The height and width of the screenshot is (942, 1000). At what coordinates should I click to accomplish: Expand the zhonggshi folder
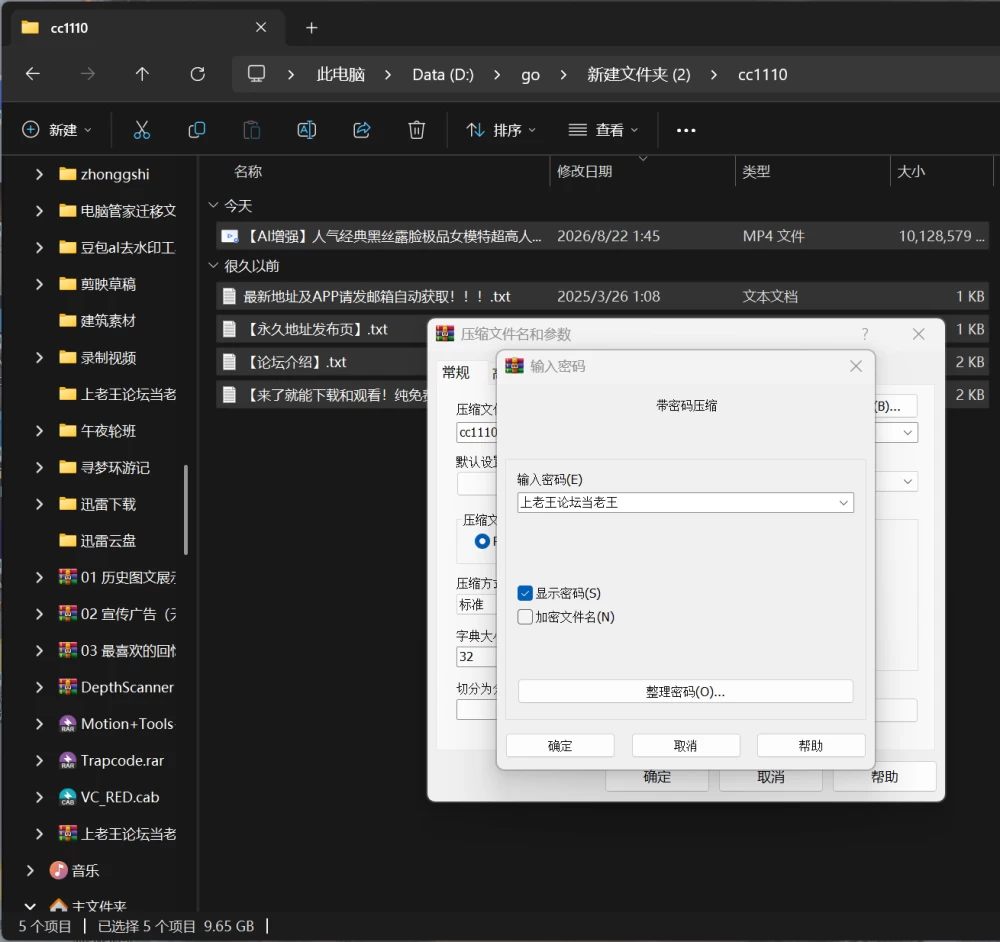coord(40,174)
